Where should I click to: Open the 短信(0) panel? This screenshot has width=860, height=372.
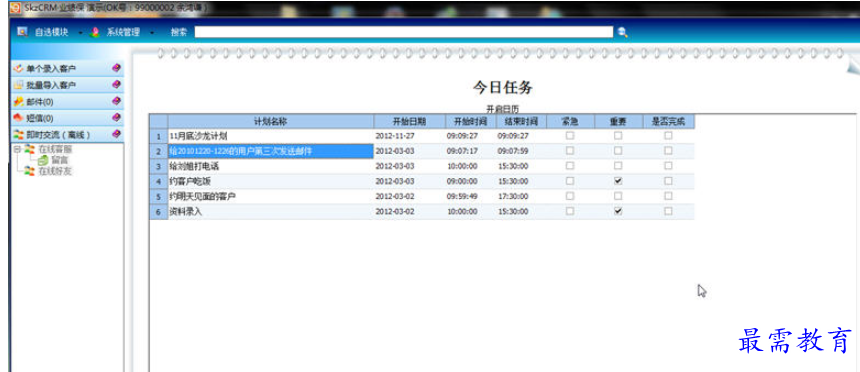coord(67,118)
